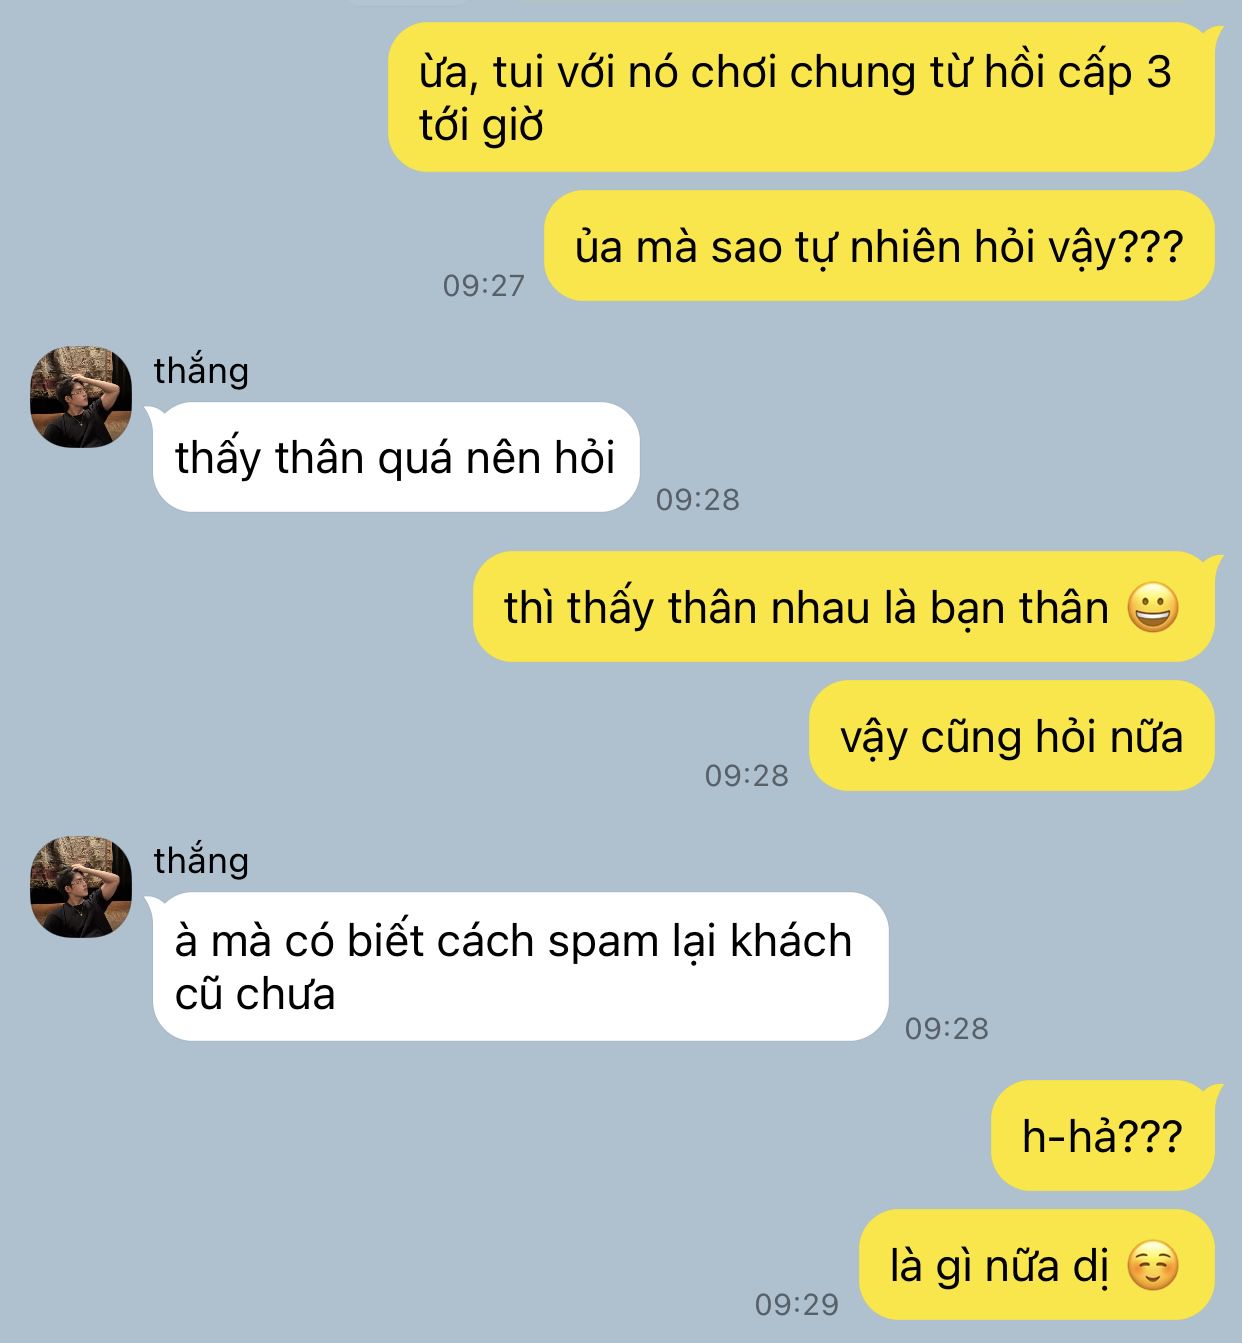Tap sender name 'thắng' above first white bubble
Image resolution: width=1242 pixels, height=1343 pixels.
(x=201, y=371)
